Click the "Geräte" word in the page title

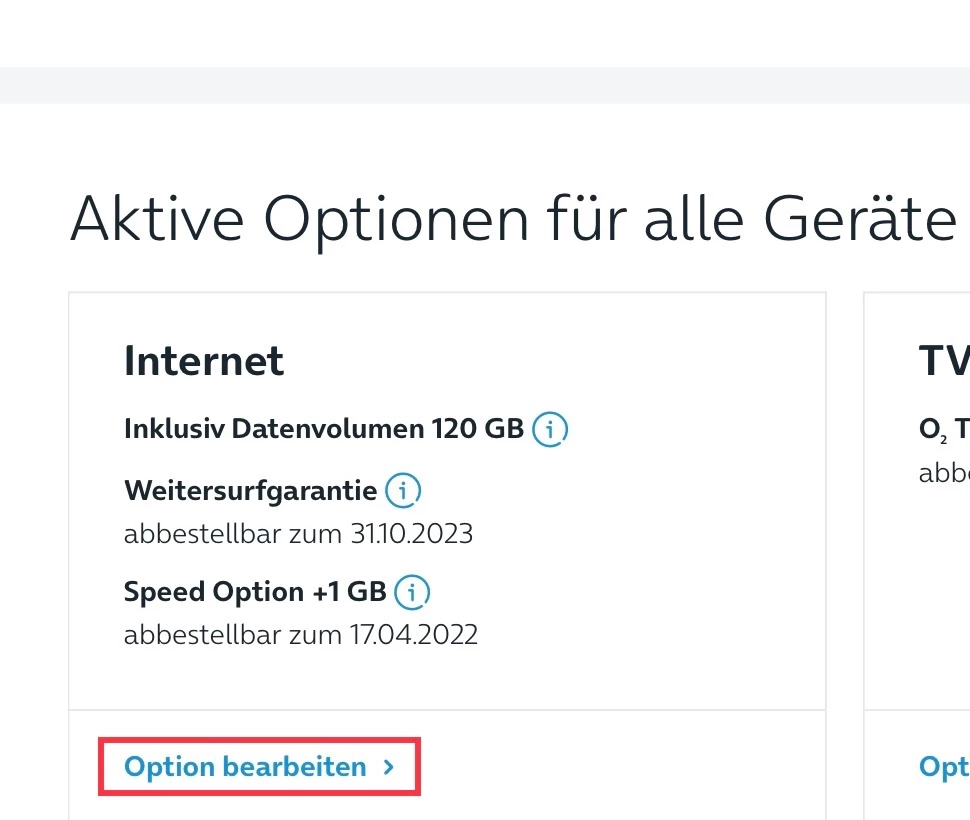(x=859, y=218)
